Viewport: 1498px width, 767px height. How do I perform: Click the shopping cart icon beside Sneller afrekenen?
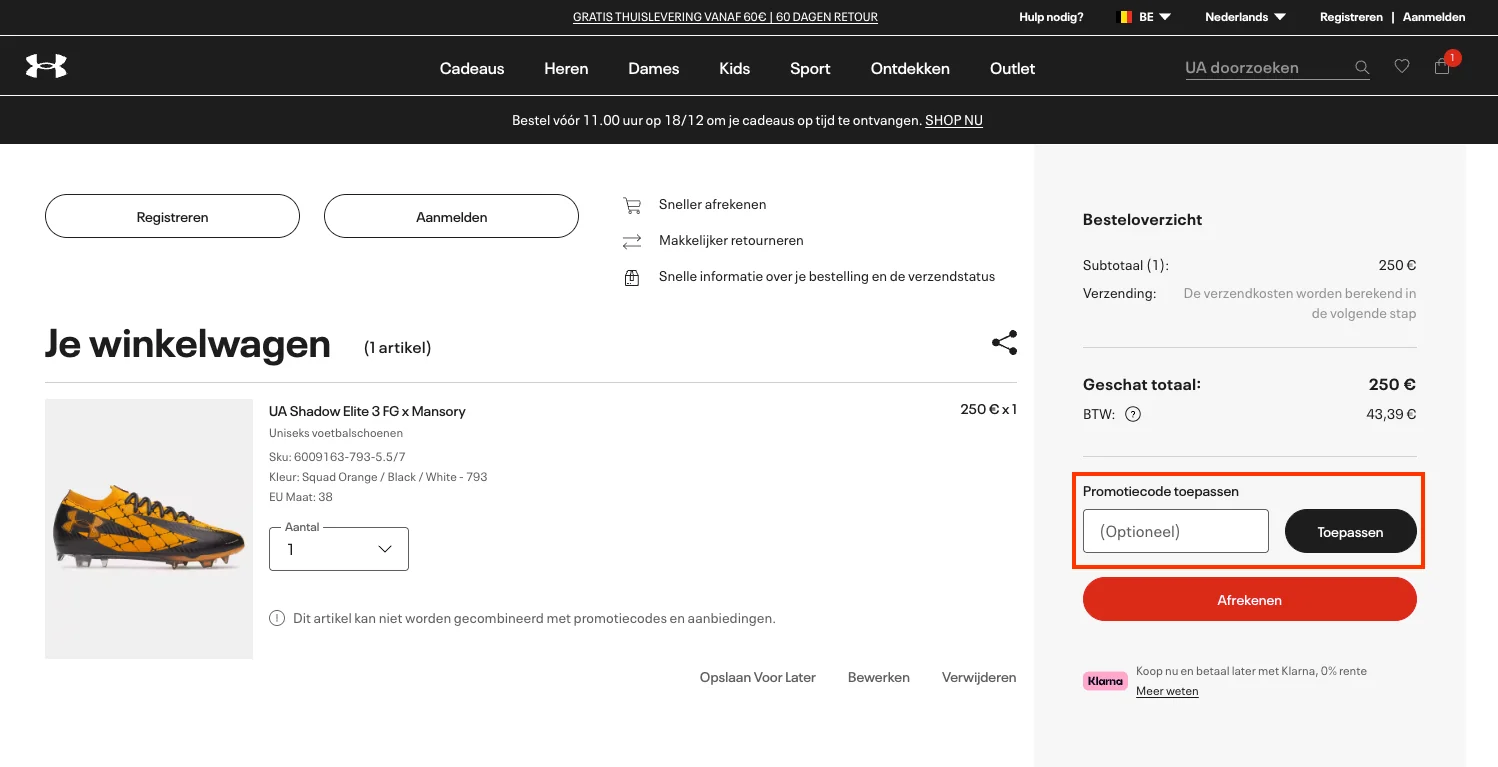coord(632,204)
